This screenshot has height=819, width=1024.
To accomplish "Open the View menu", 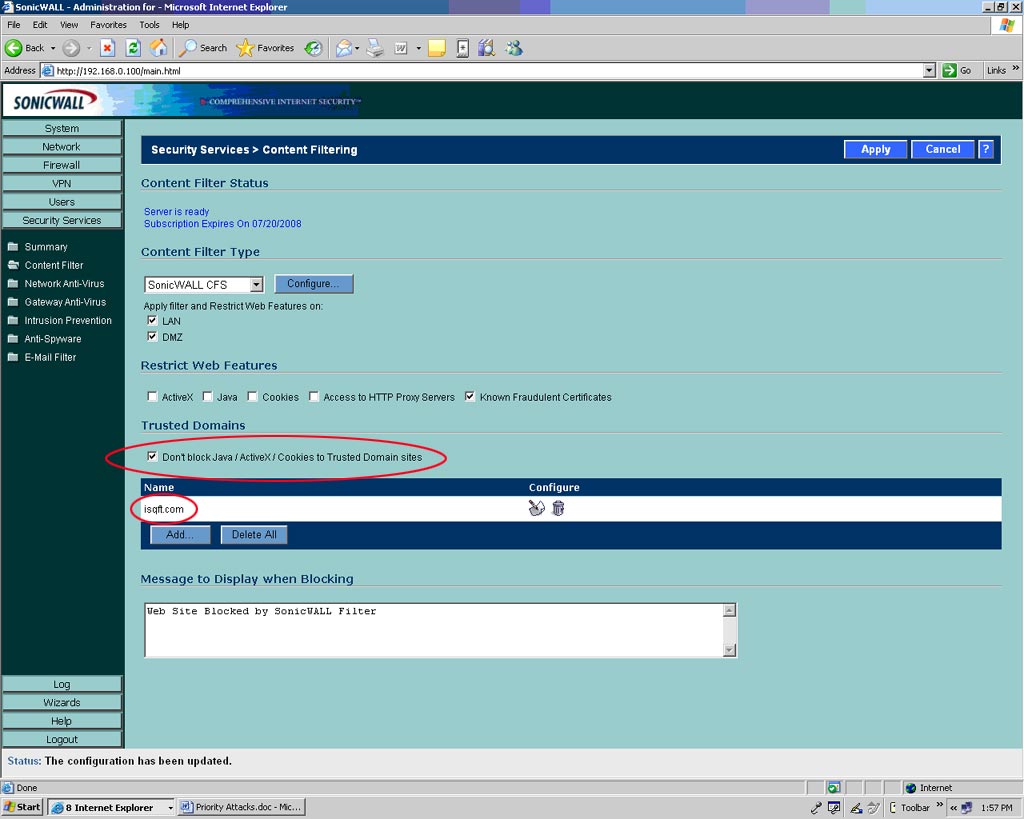I will 69,25.
